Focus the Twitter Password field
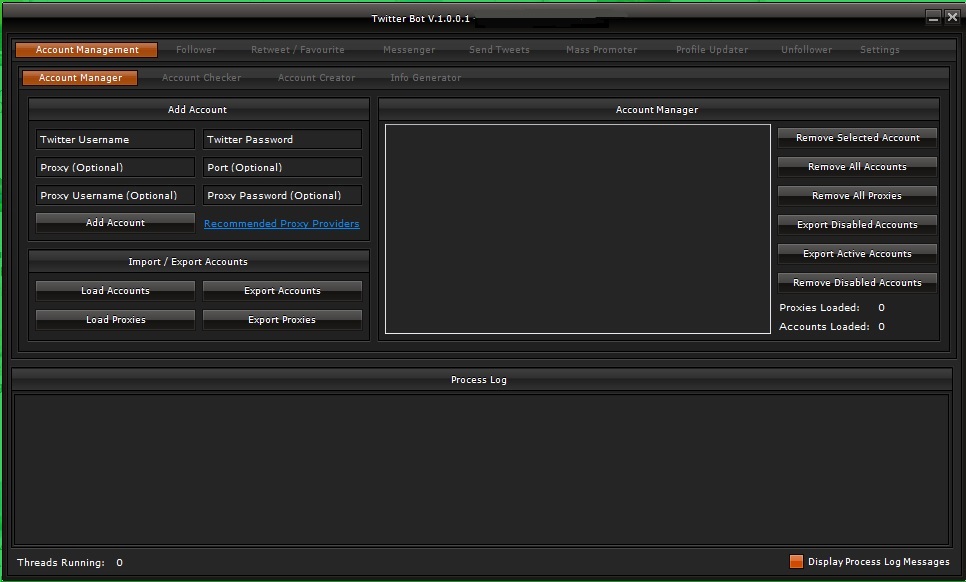This screenshot has width=966, height=582. click(282, 139)
